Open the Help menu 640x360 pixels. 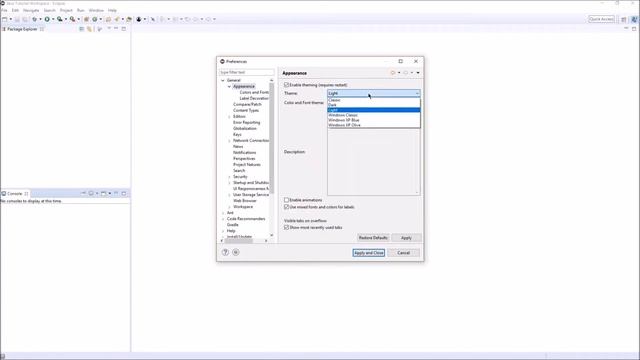112,10
